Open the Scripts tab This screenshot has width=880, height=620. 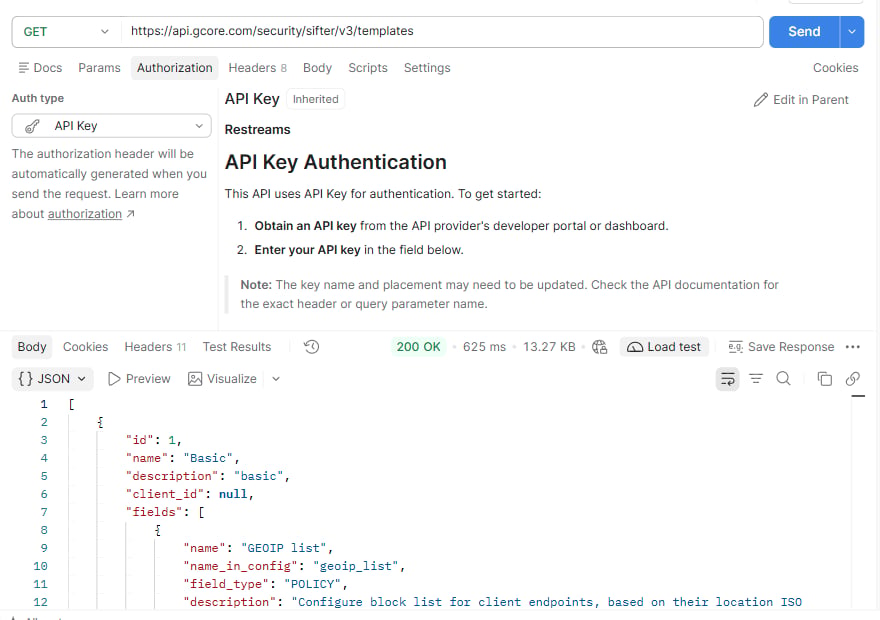click(368, 68)
